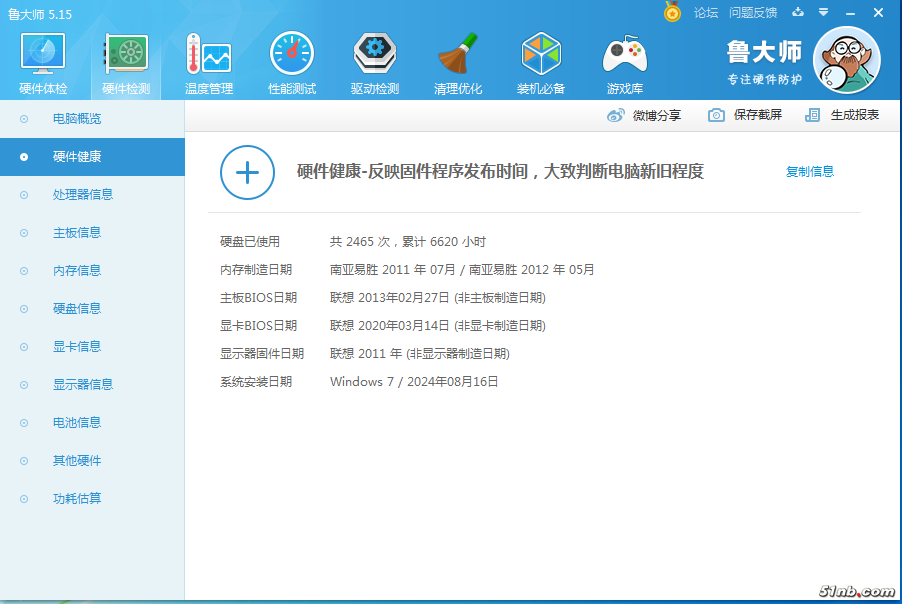Click the camera icon for 保存截屏
The height and width of the screenshot is (604, 902).
[x=716, y=115]
